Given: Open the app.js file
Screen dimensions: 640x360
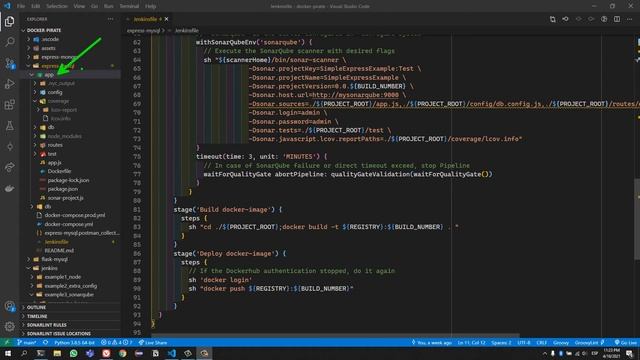Looking at the screenshot, I should click(54, 162).
